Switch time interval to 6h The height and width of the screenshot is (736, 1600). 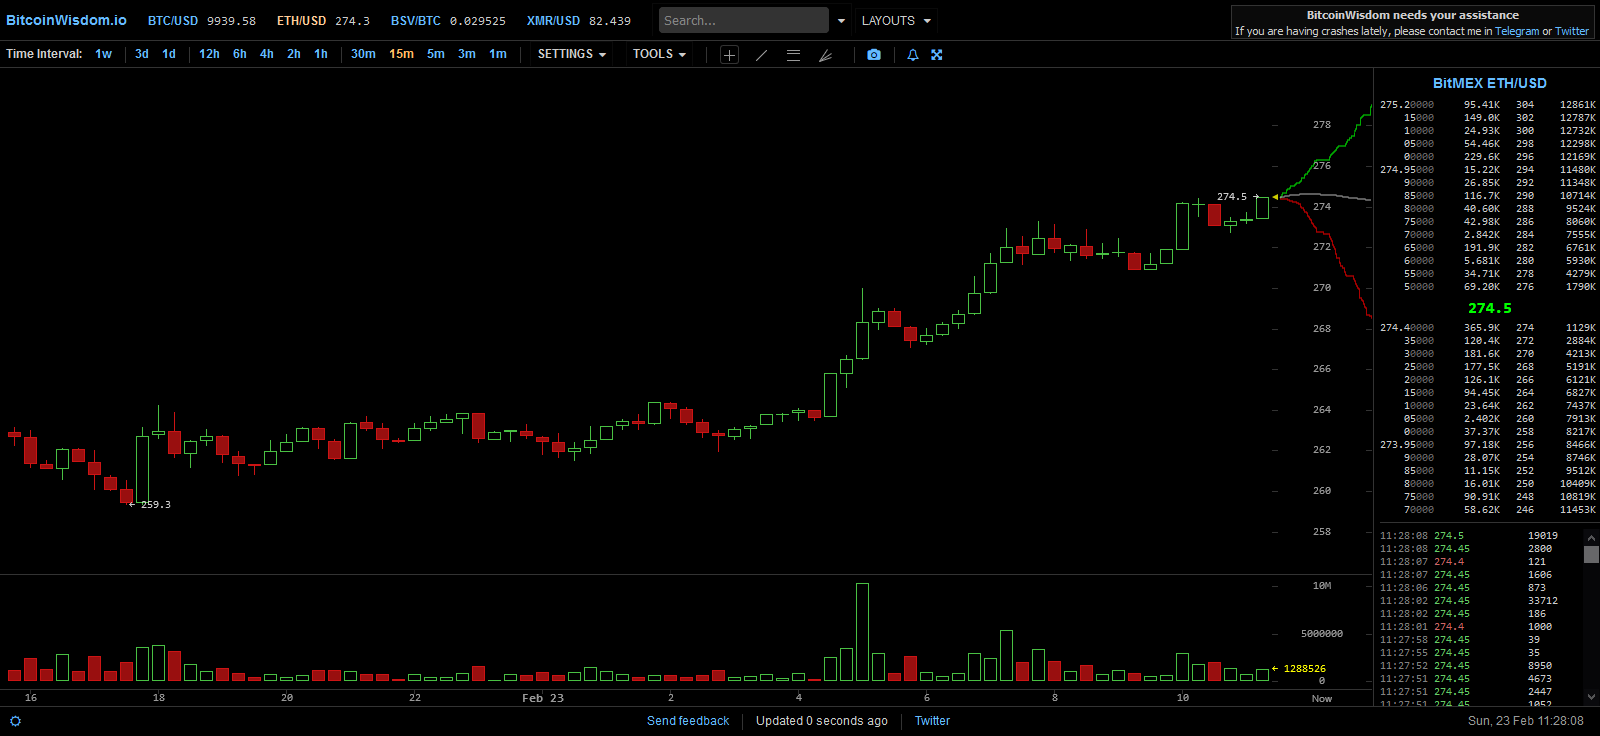(x=240, y=54)
